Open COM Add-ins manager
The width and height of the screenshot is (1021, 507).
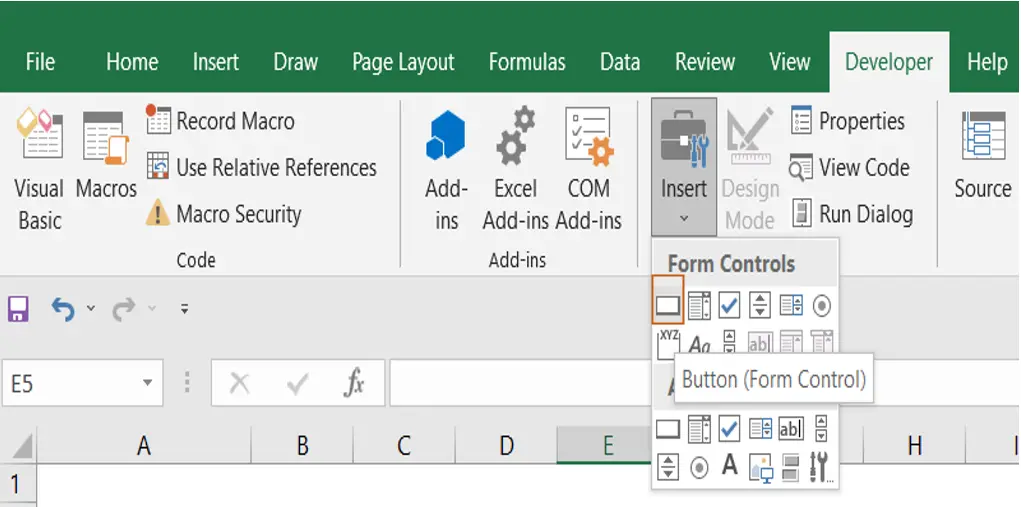tap(589, 169)
